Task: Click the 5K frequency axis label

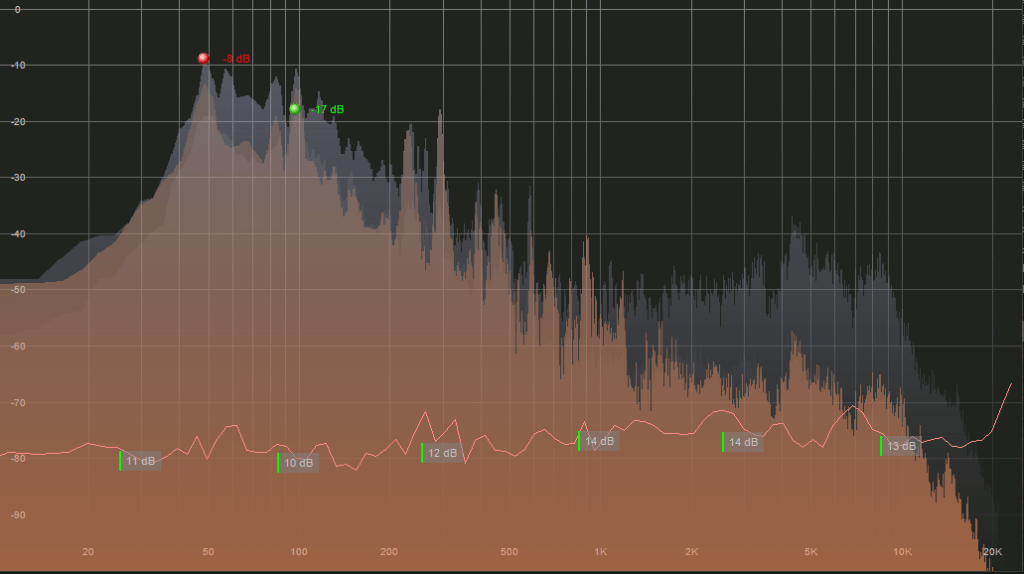Action: (811, 552)
